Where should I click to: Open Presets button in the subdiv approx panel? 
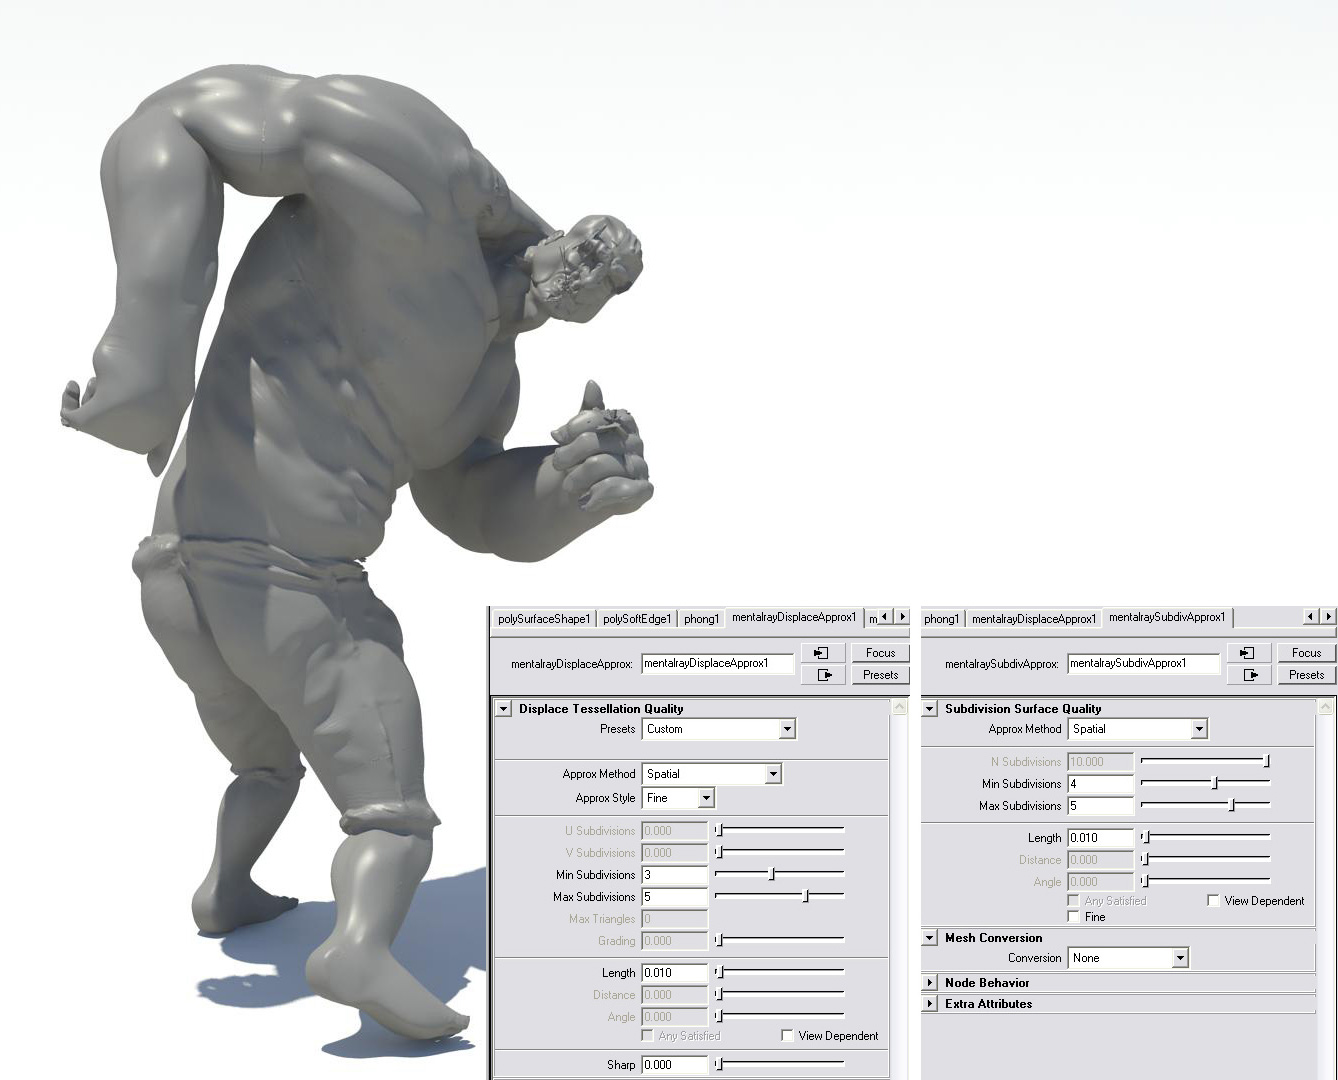coord(1306,675)
